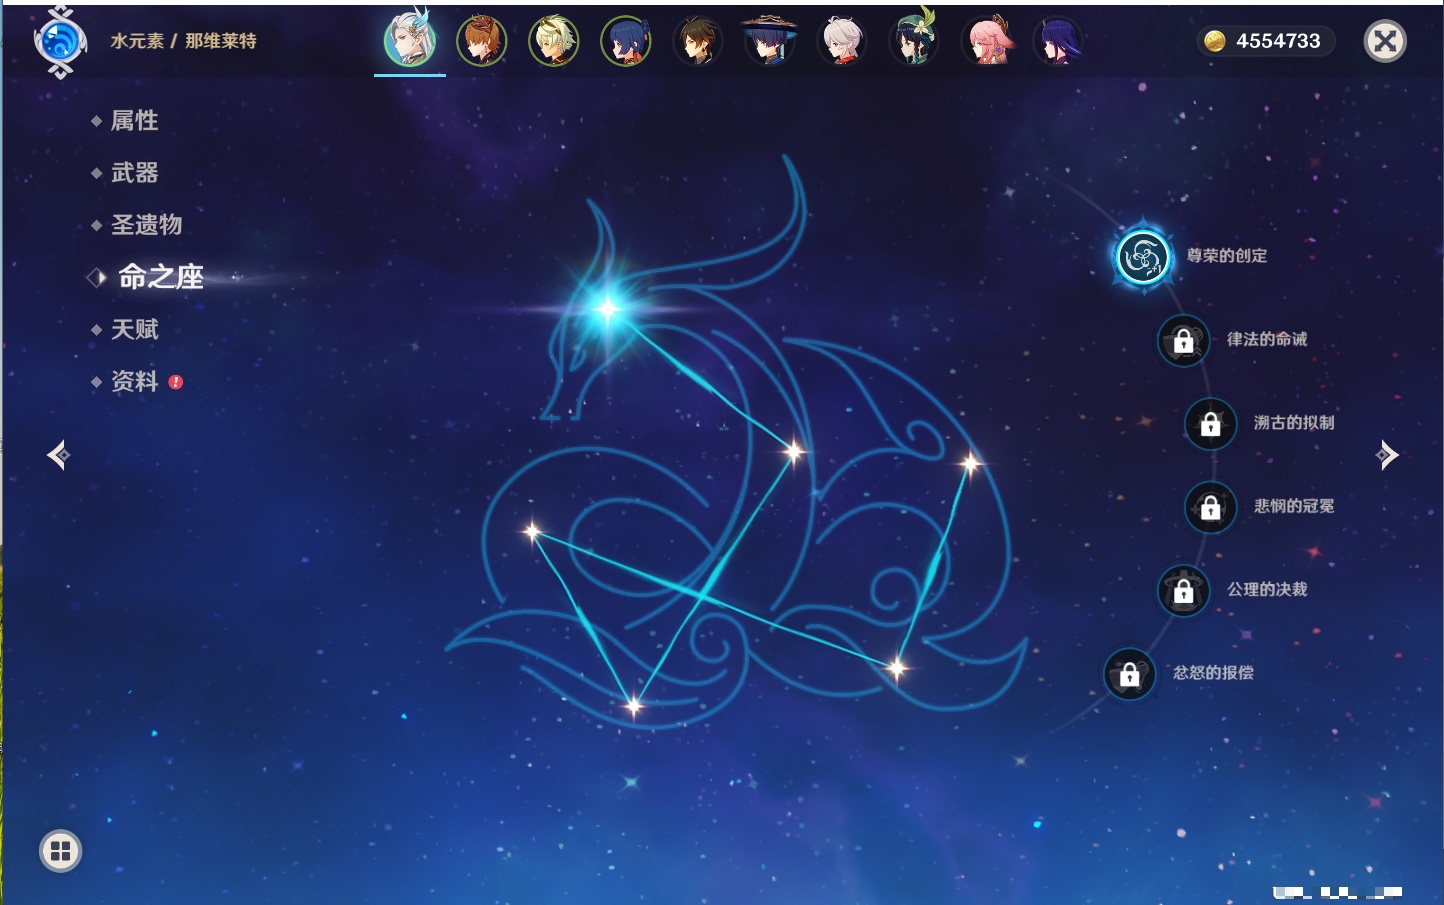Viewport: 1444px width, 905px height.
Task: Go to the previous character with left arrow
Action: pyautogui.click(x=59, y=455)
